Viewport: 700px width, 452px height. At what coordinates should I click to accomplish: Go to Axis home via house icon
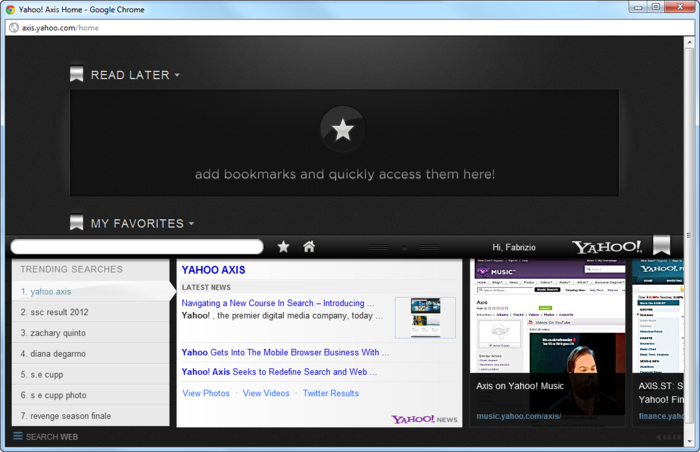pos(309,246)
